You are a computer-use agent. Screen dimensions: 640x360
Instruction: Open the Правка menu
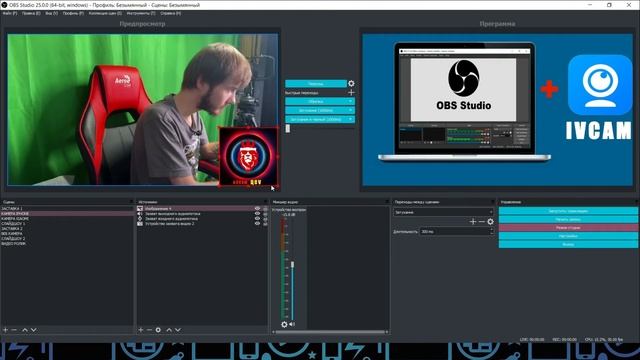coord(31,13)
